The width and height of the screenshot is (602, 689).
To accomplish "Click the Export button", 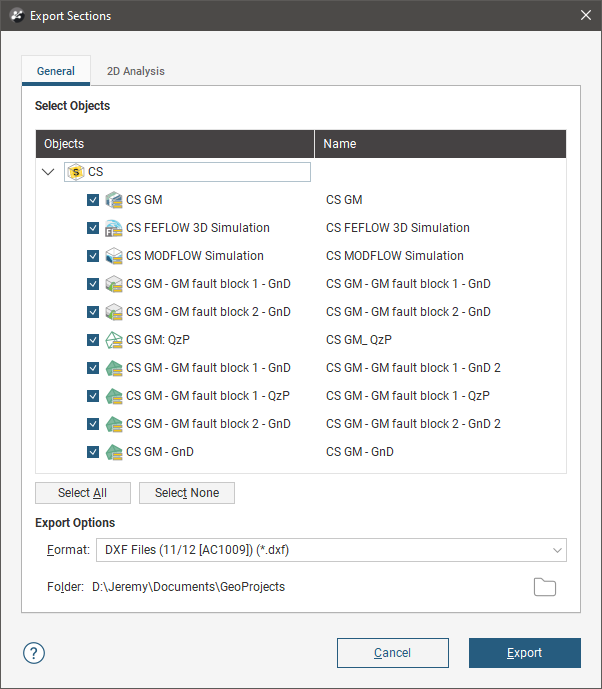I will click(x=524, y=653).
